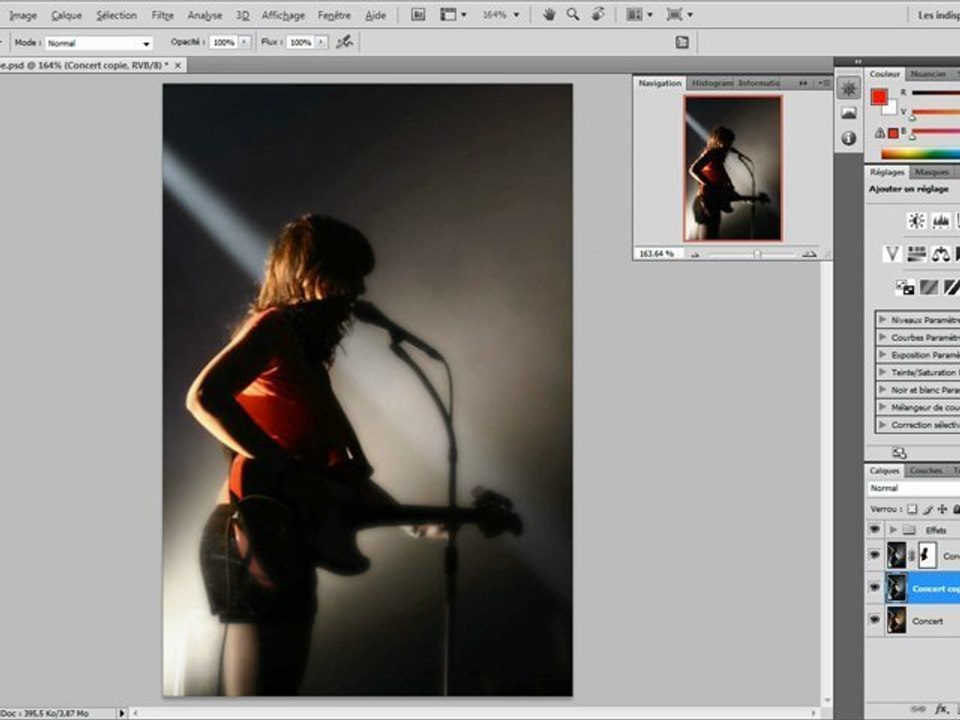The width and height of the screenshot is (960, 720).
Task: Zoom out using small mountains icon in Navigation
Action: [696, 254]
